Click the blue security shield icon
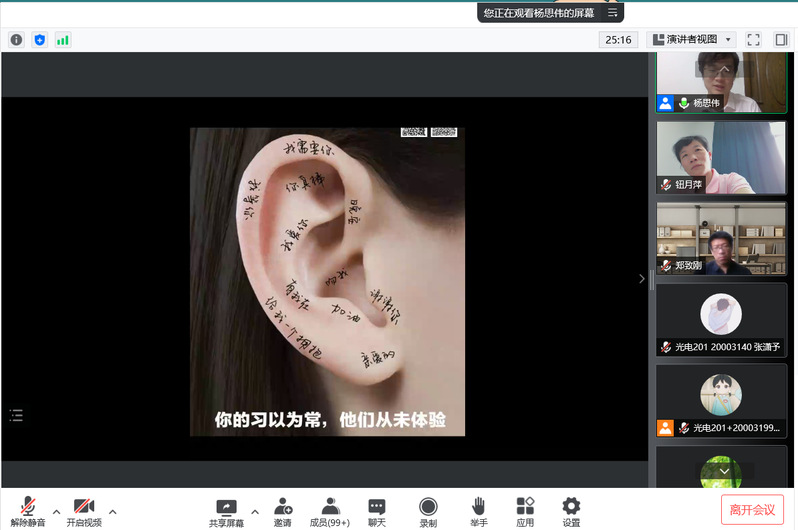798x530 pixels. pyautogui.click(x=40, y=40)
